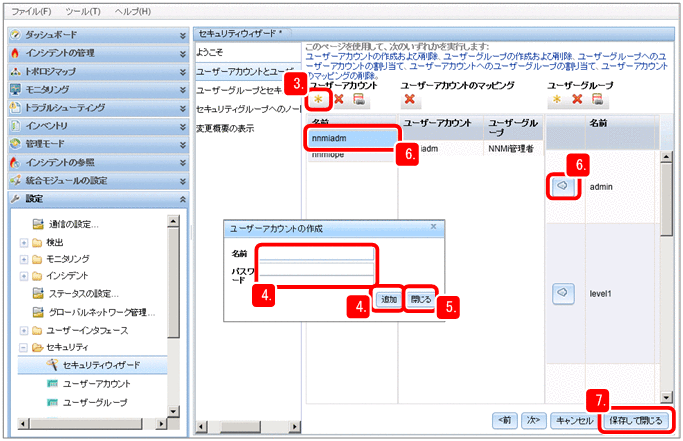
Task: Expand the ユーザーインタフェース folder plus sign
Action: point(24,331)
